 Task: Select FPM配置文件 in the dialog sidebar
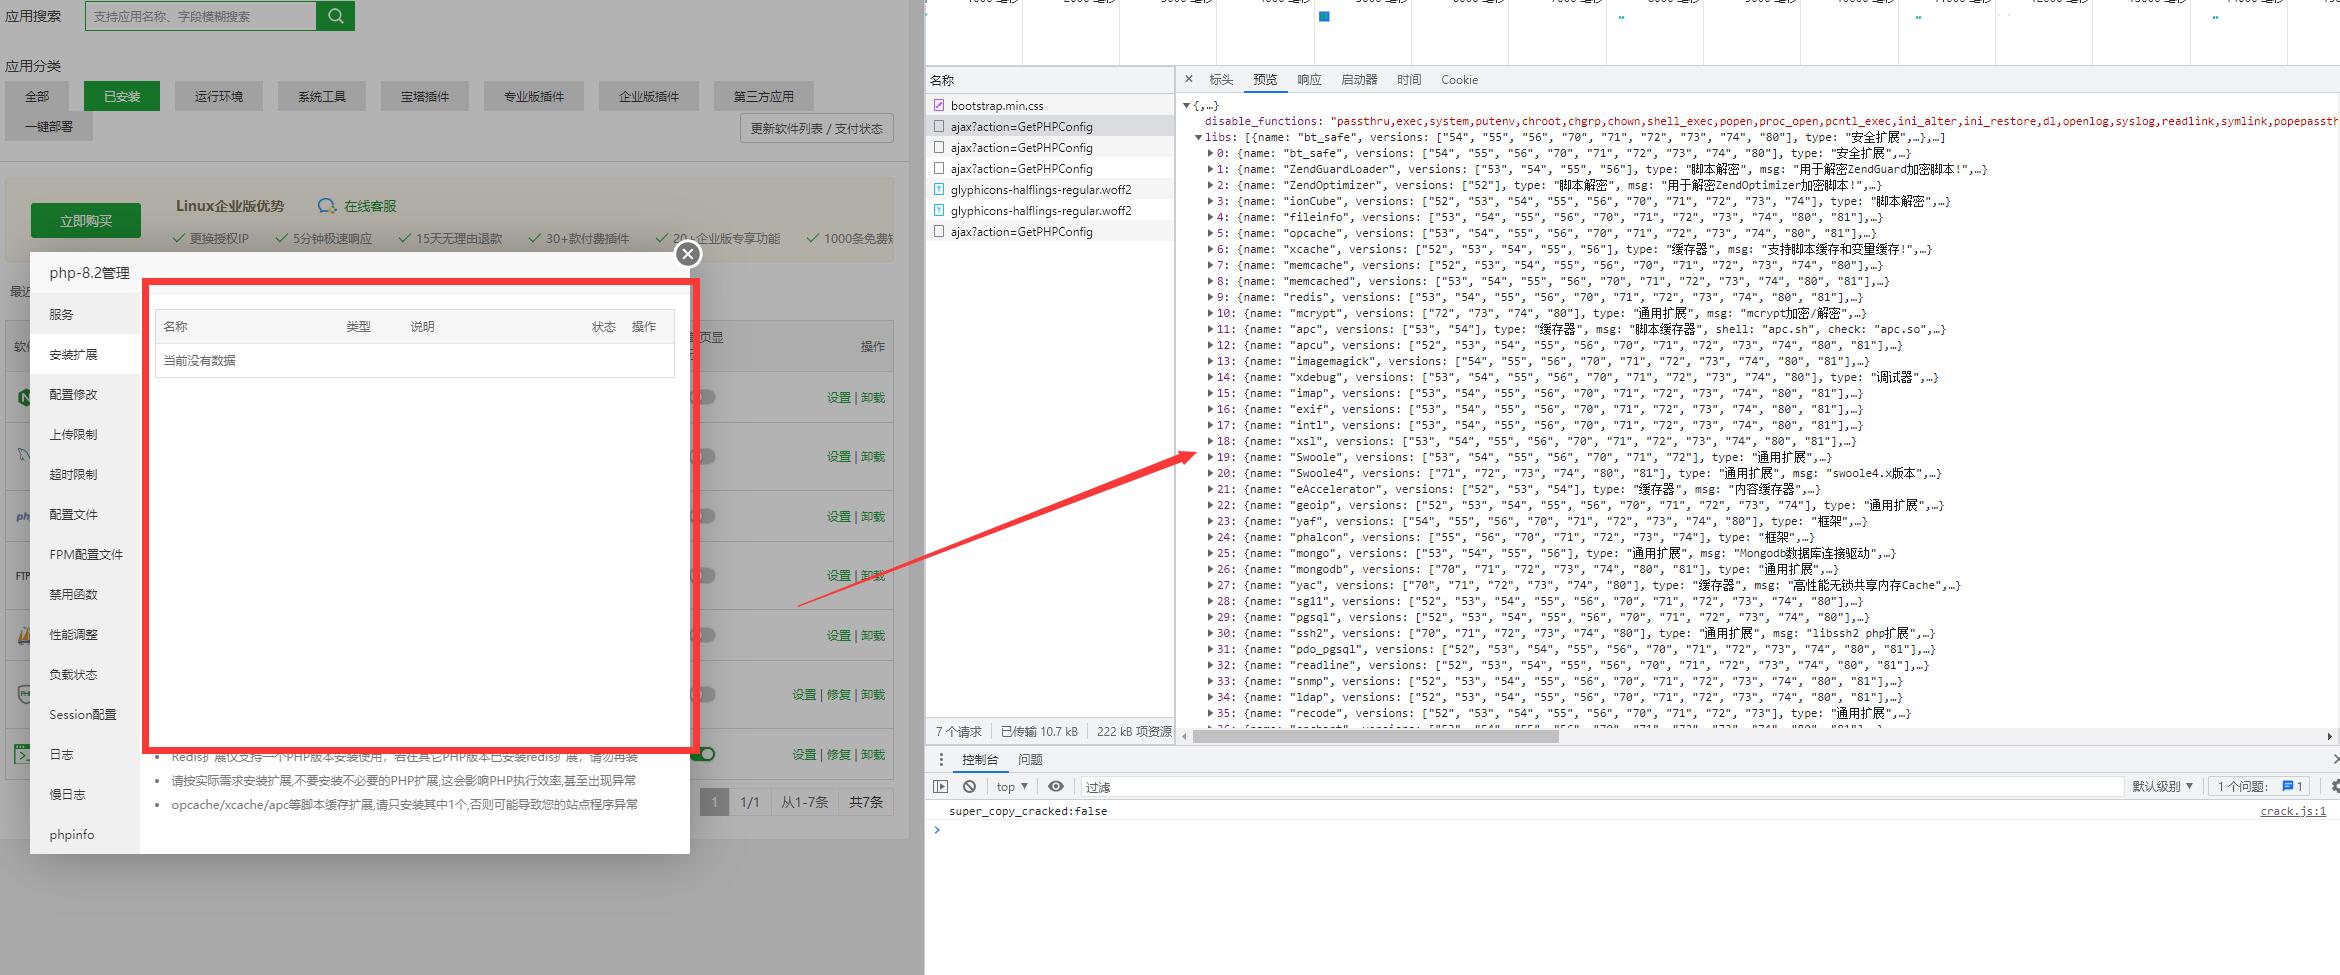click(85, 554)
